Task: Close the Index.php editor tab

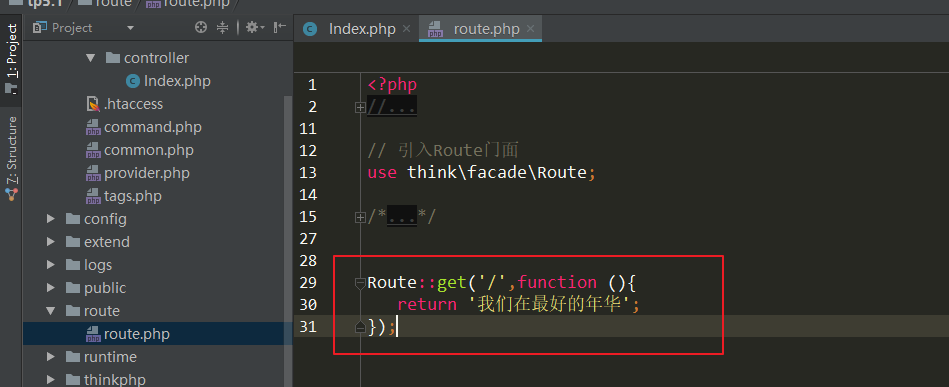Action: pos(406,28)
